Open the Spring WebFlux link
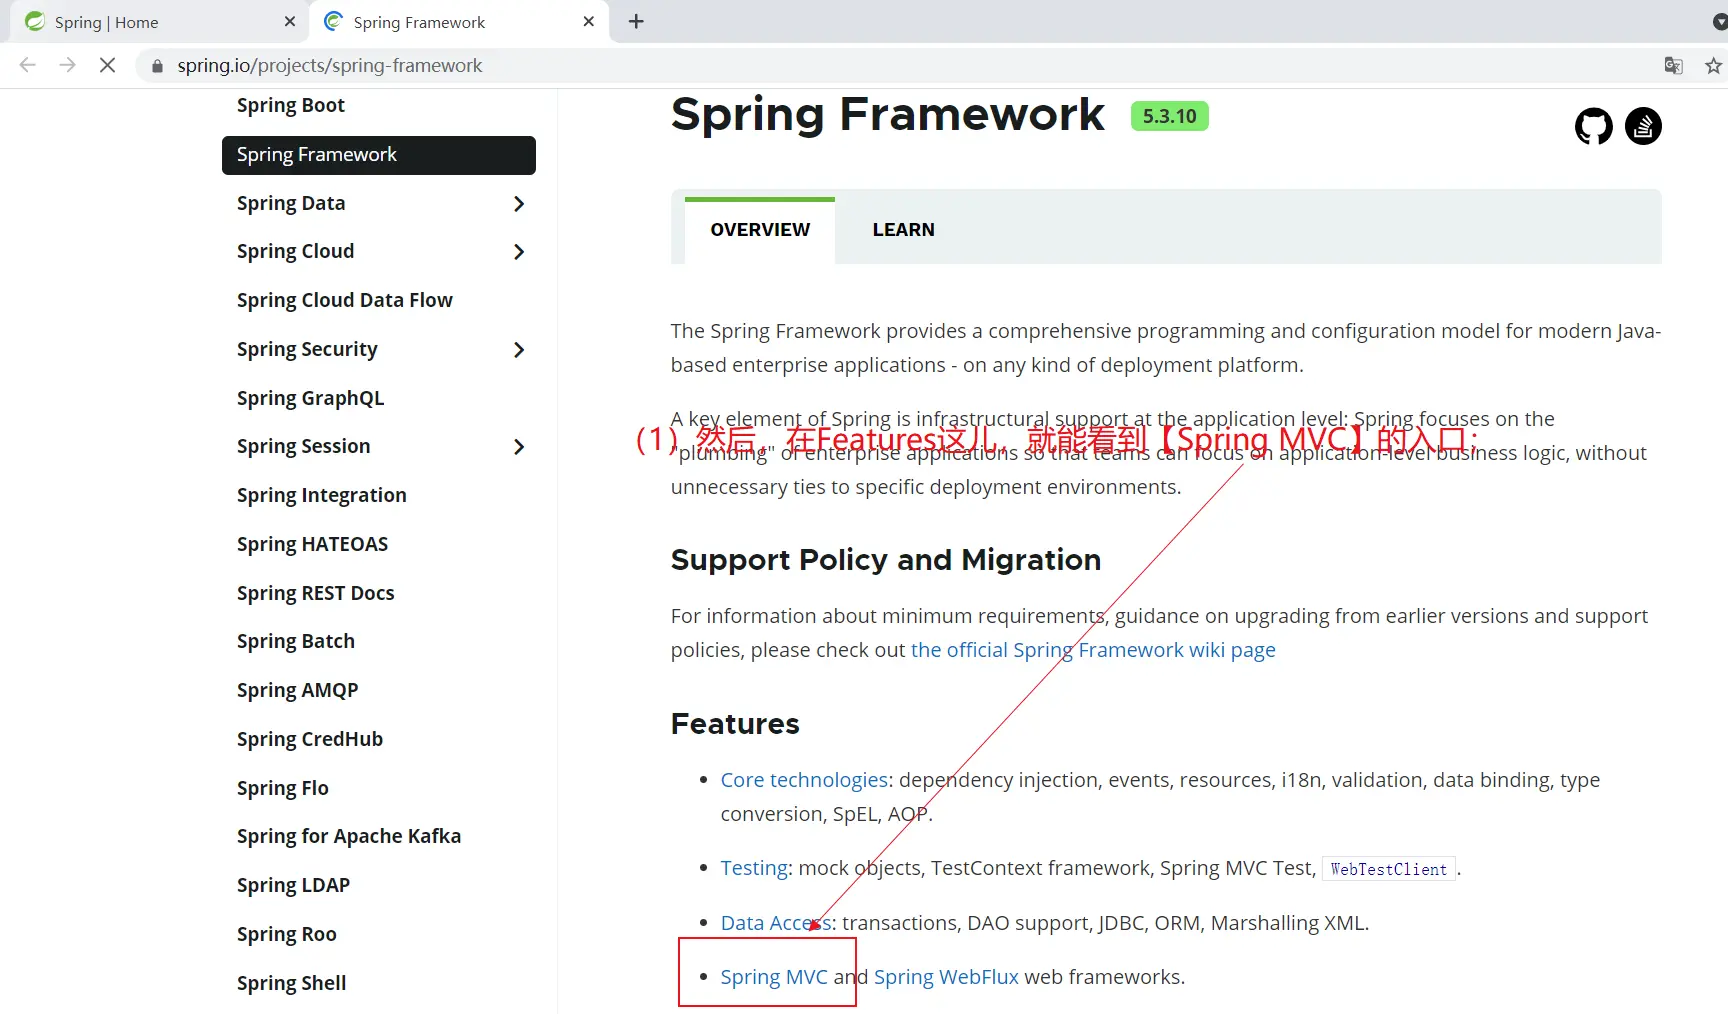1728x1014 pixels. (x=946, y=977)
